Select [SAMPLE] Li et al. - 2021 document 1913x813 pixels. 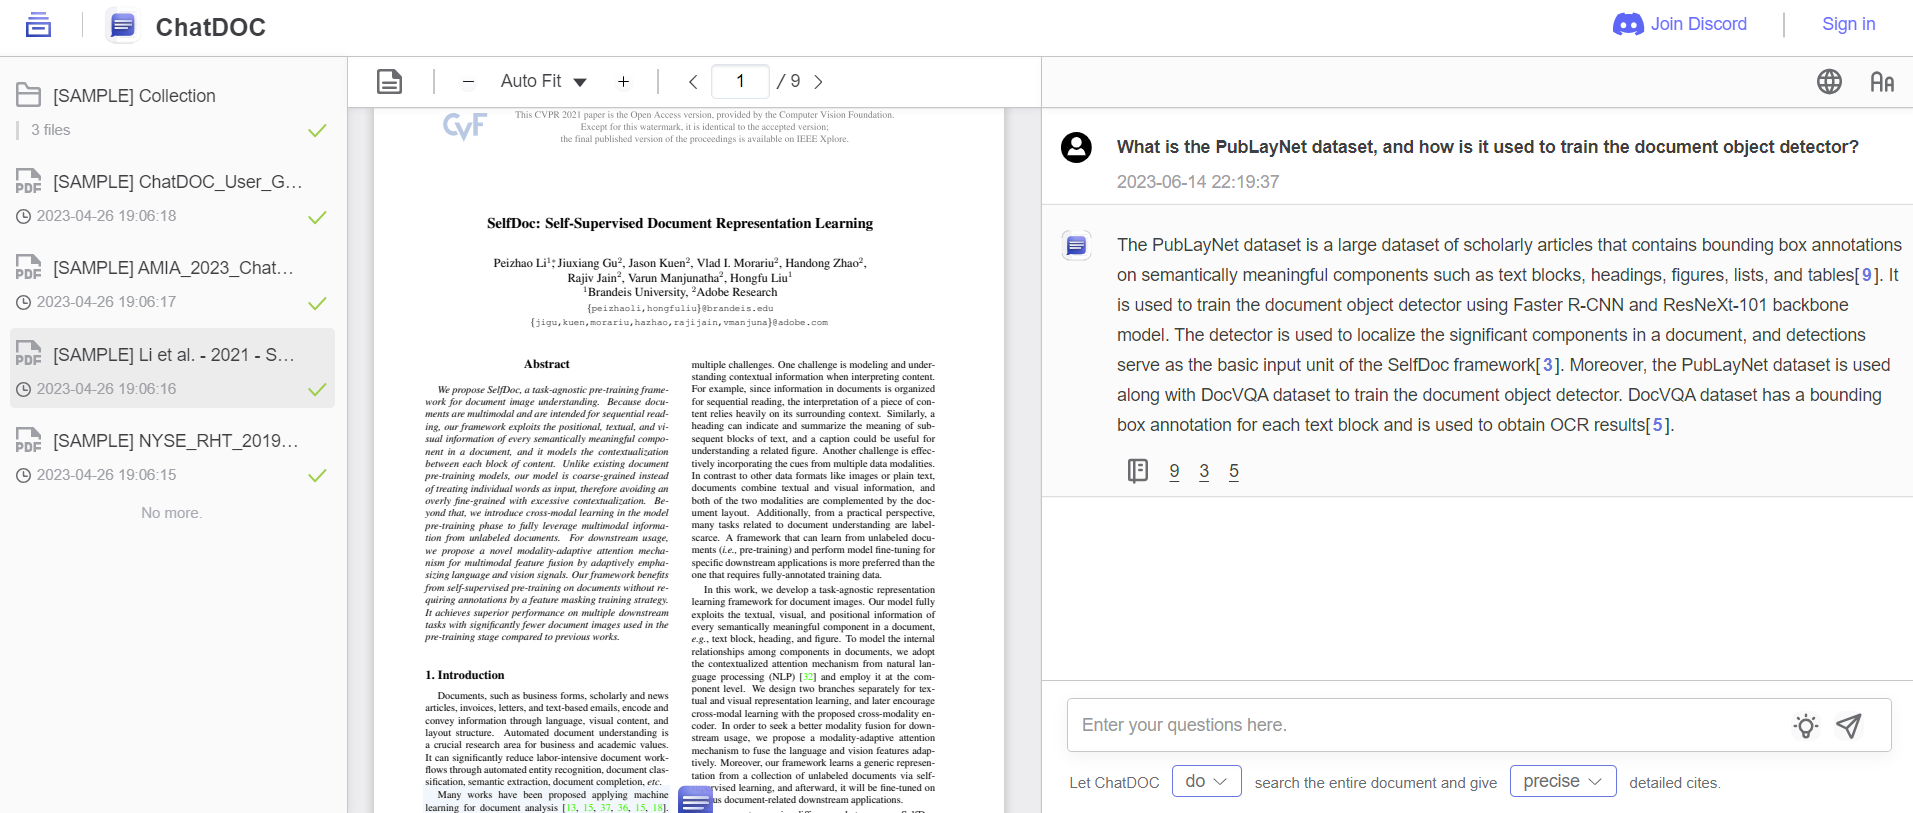click(x=172, y=368)
